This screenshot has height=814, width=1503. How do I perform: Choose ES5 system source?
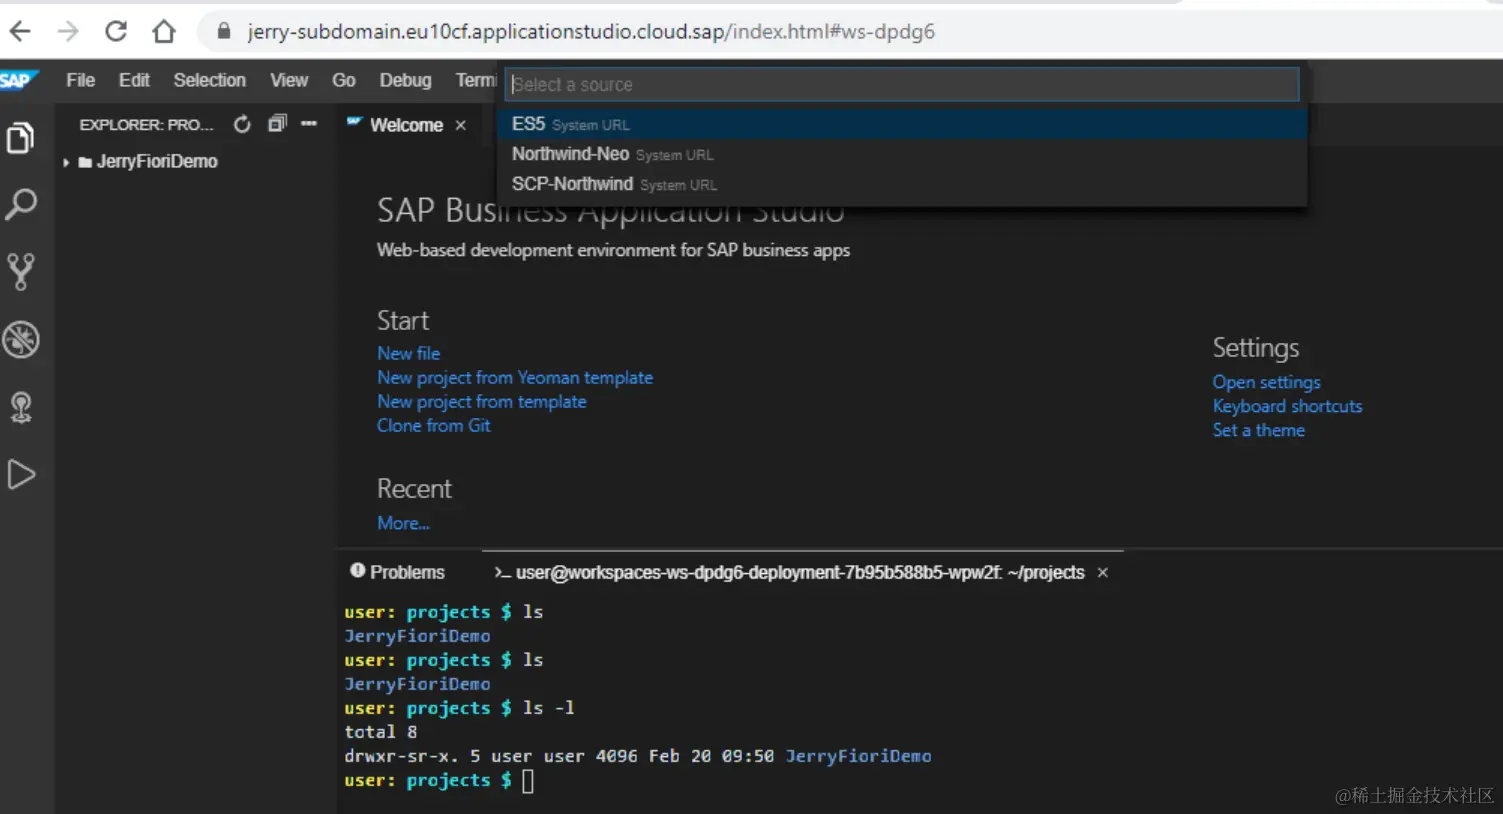(902, 124)
